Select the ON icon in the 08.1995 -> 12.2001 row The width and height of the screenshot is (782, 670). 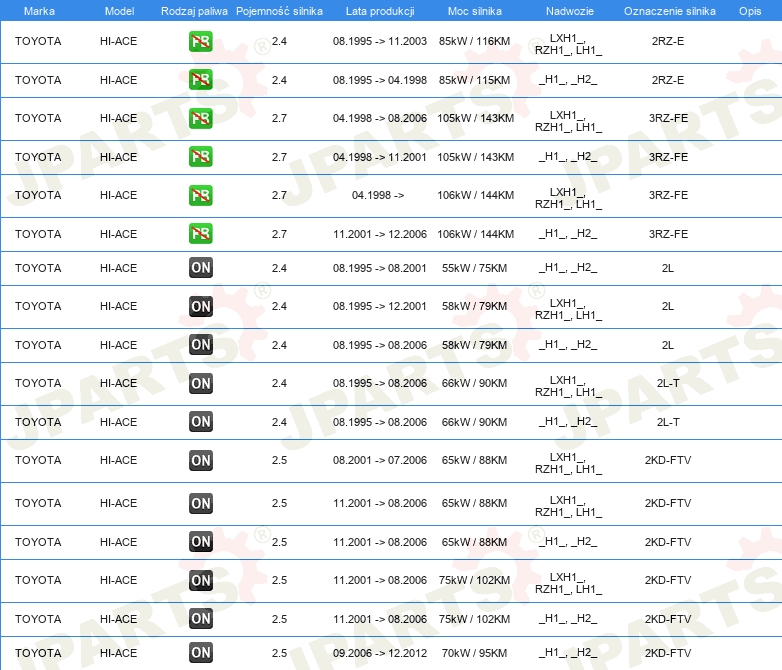click(x=200, y=307)
